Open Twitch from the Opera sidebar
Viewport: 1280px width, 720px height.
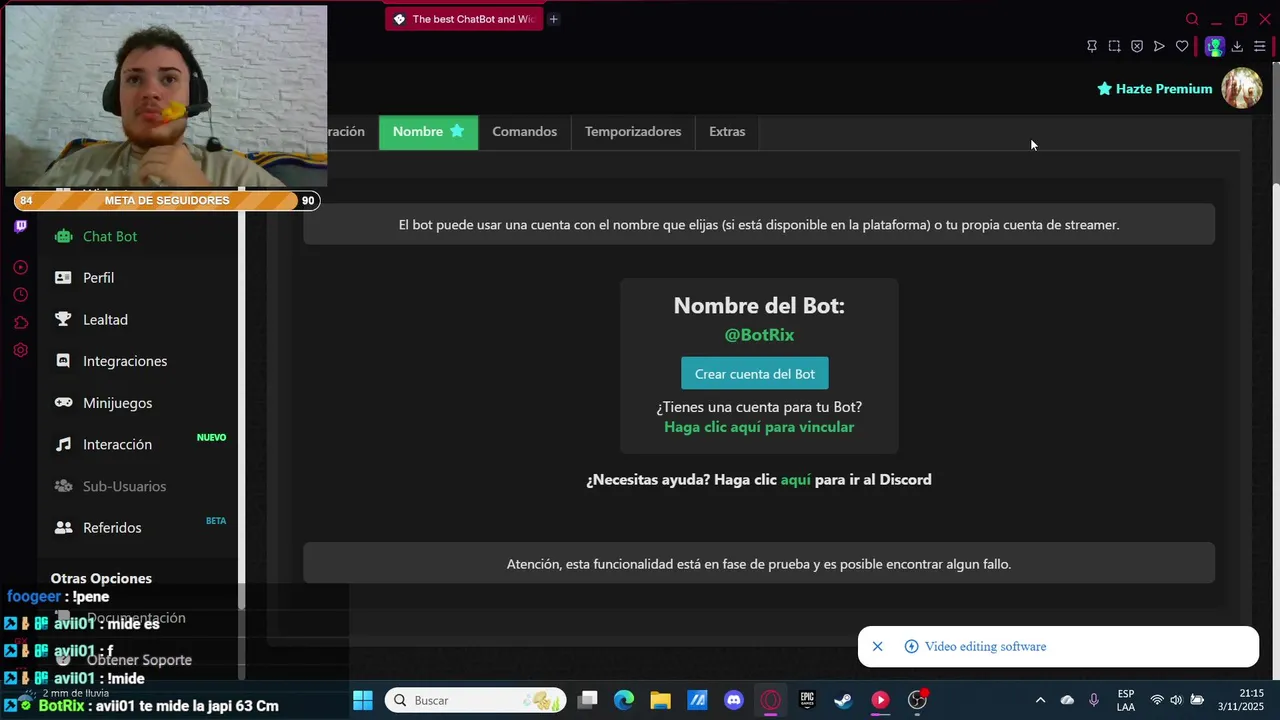[x=20, y=227]
